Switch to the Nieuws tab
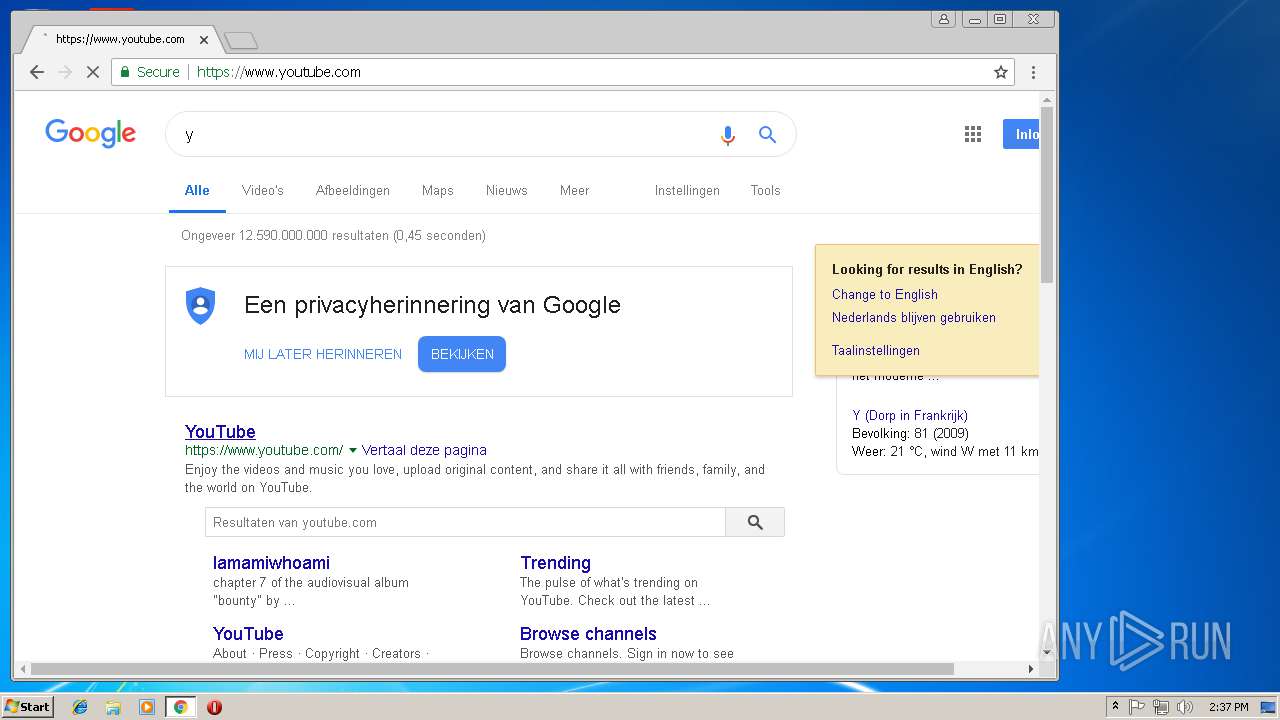 pos(506,190)
